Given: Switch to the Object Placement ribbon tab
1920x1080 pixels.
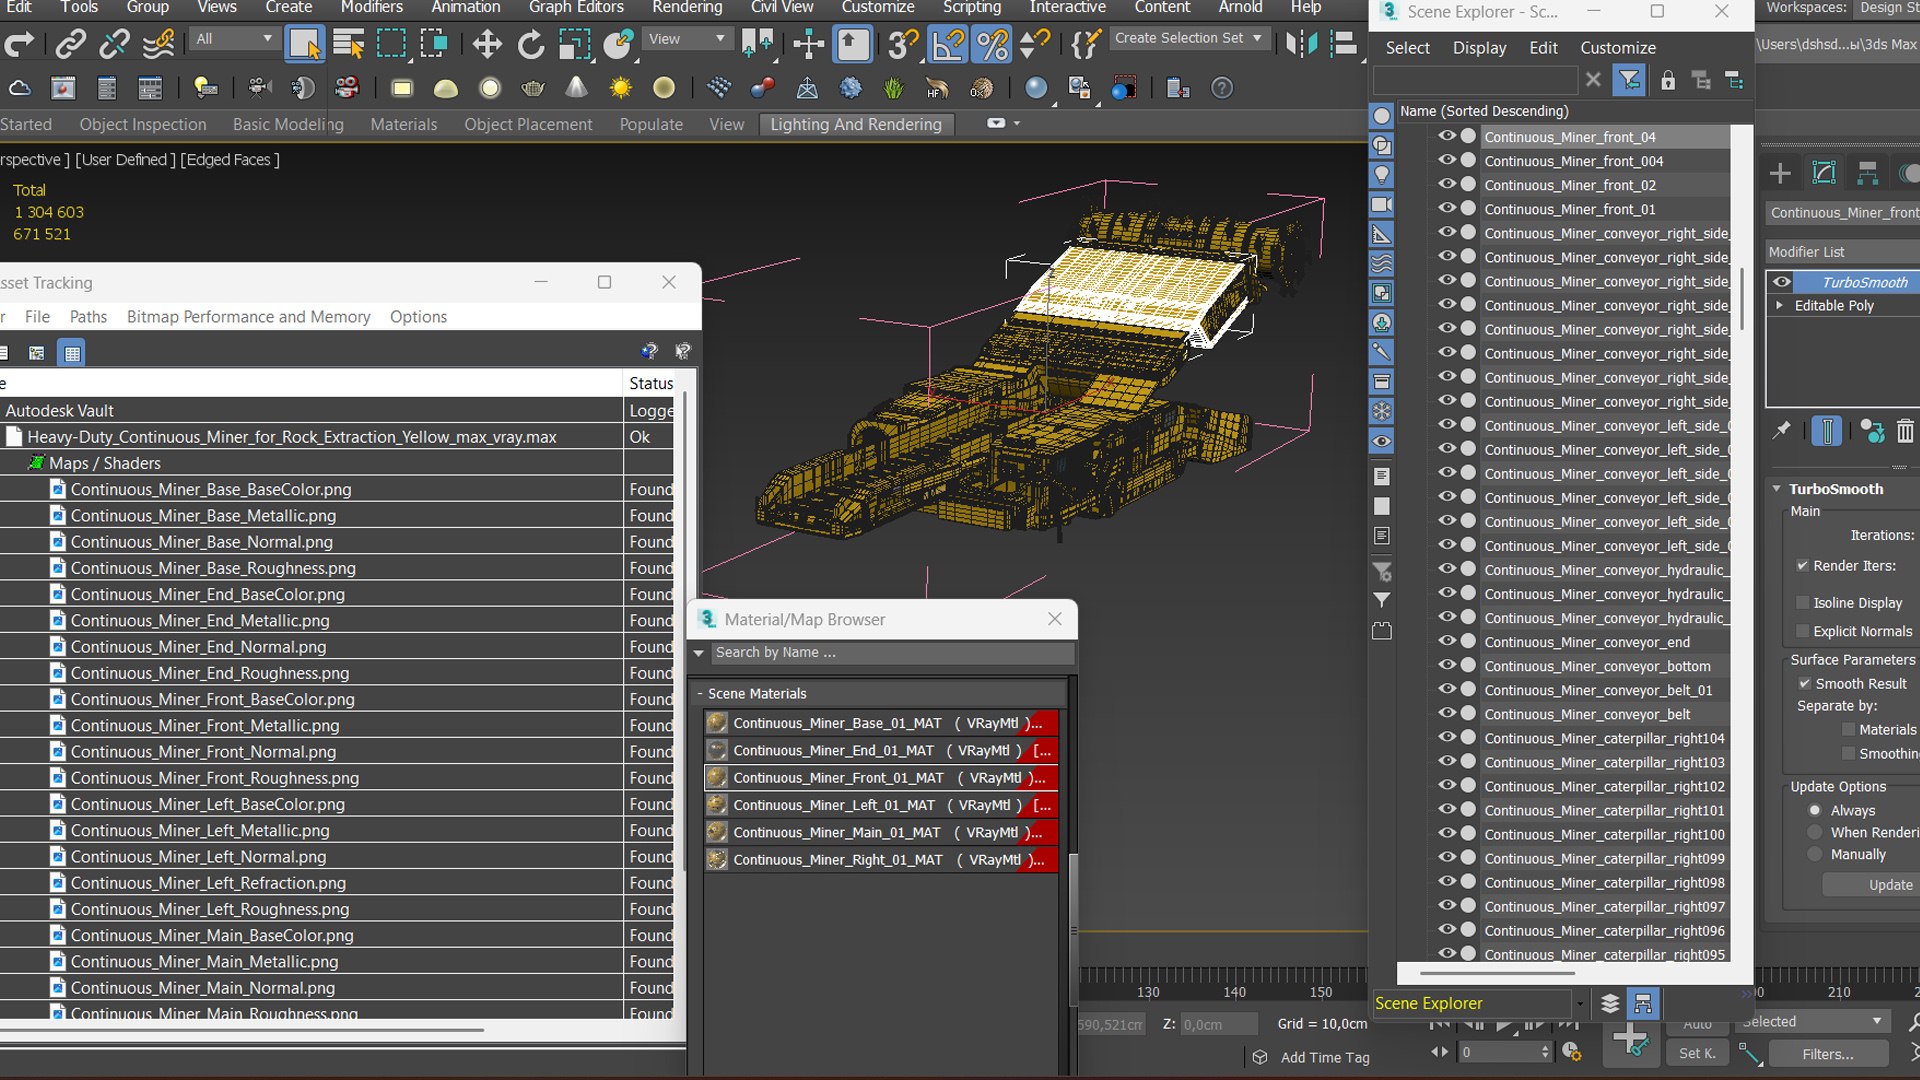Looking at the screenshot, I should (x=528, y=124).
